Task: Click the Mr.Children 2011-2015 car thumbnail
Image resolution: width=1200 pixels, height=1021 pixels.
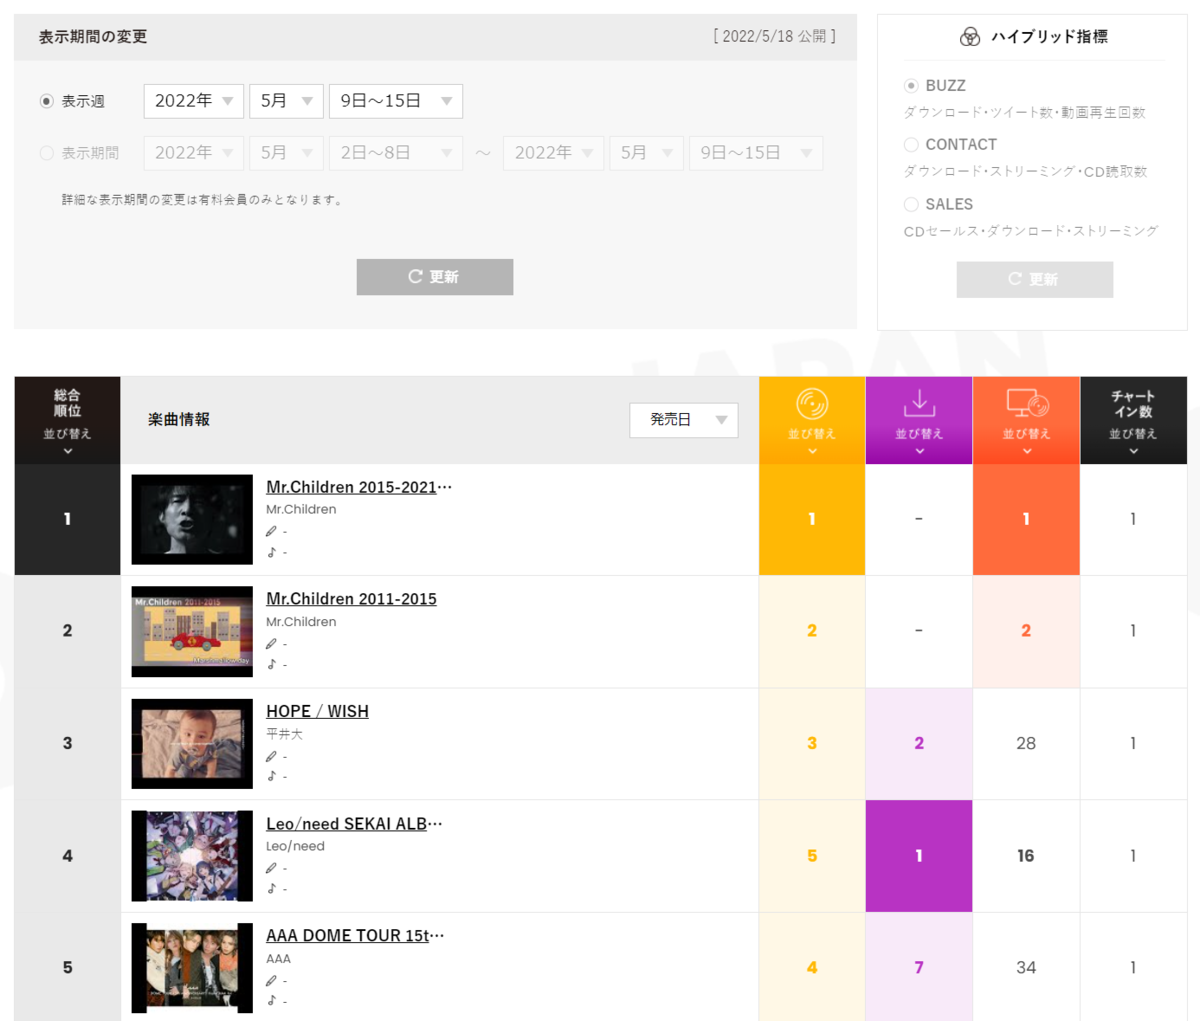Action: tap(192, 632)
